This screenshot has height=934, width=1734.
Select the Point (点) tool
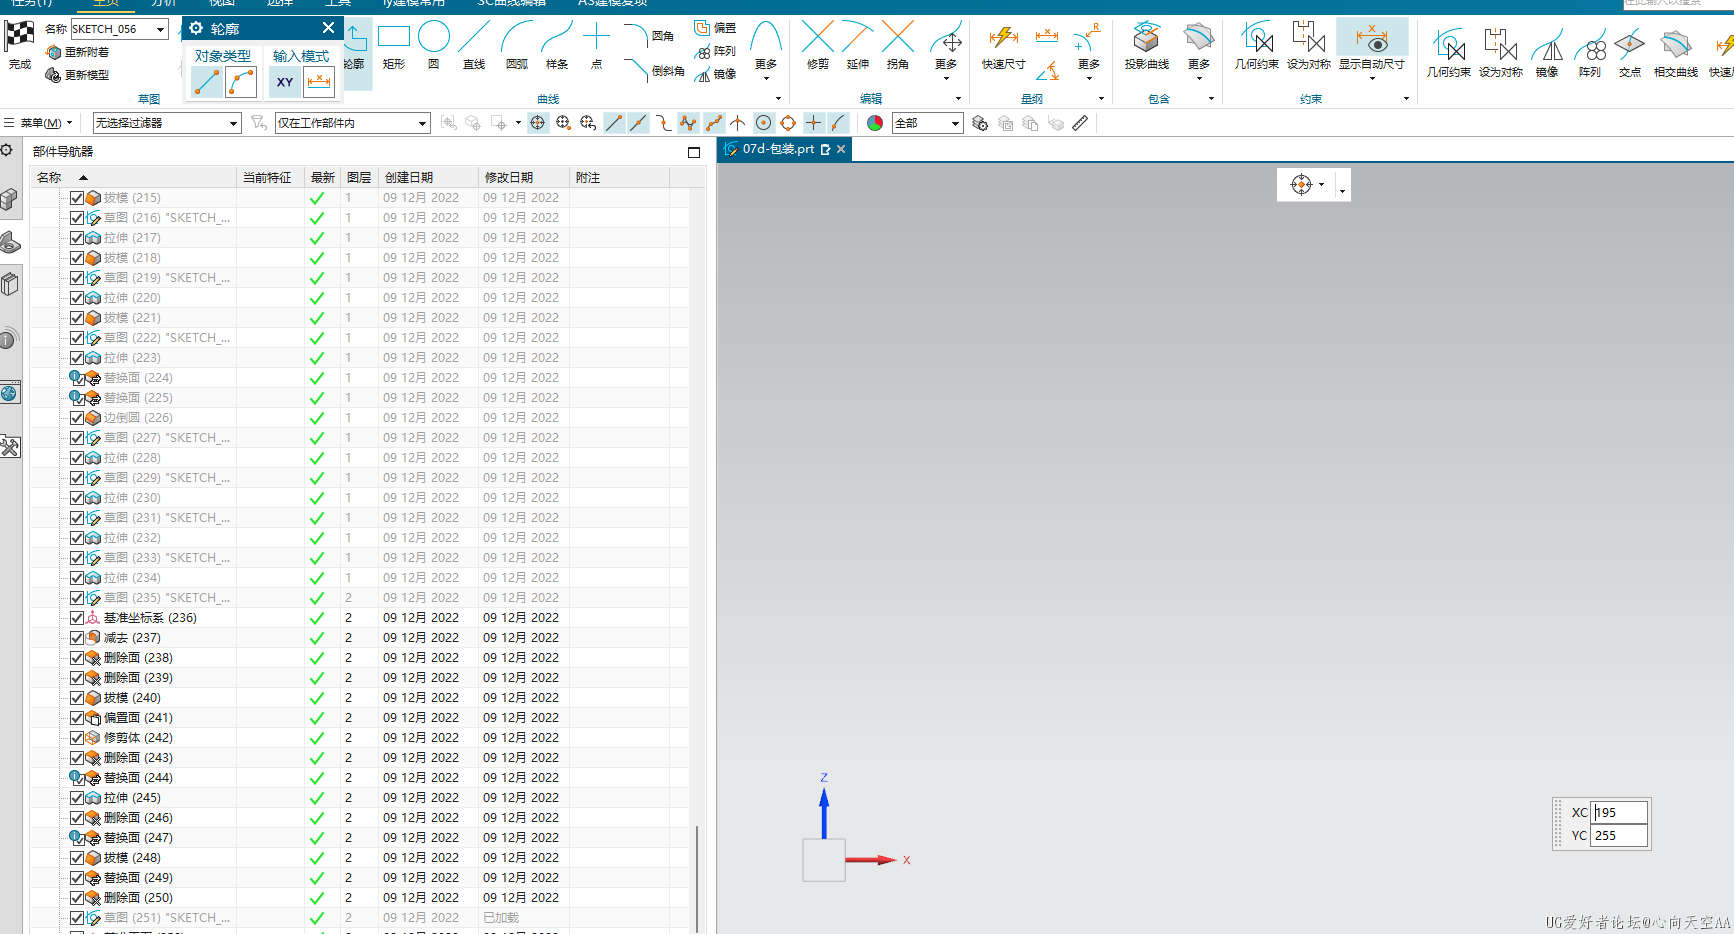(x=596, y=45)
